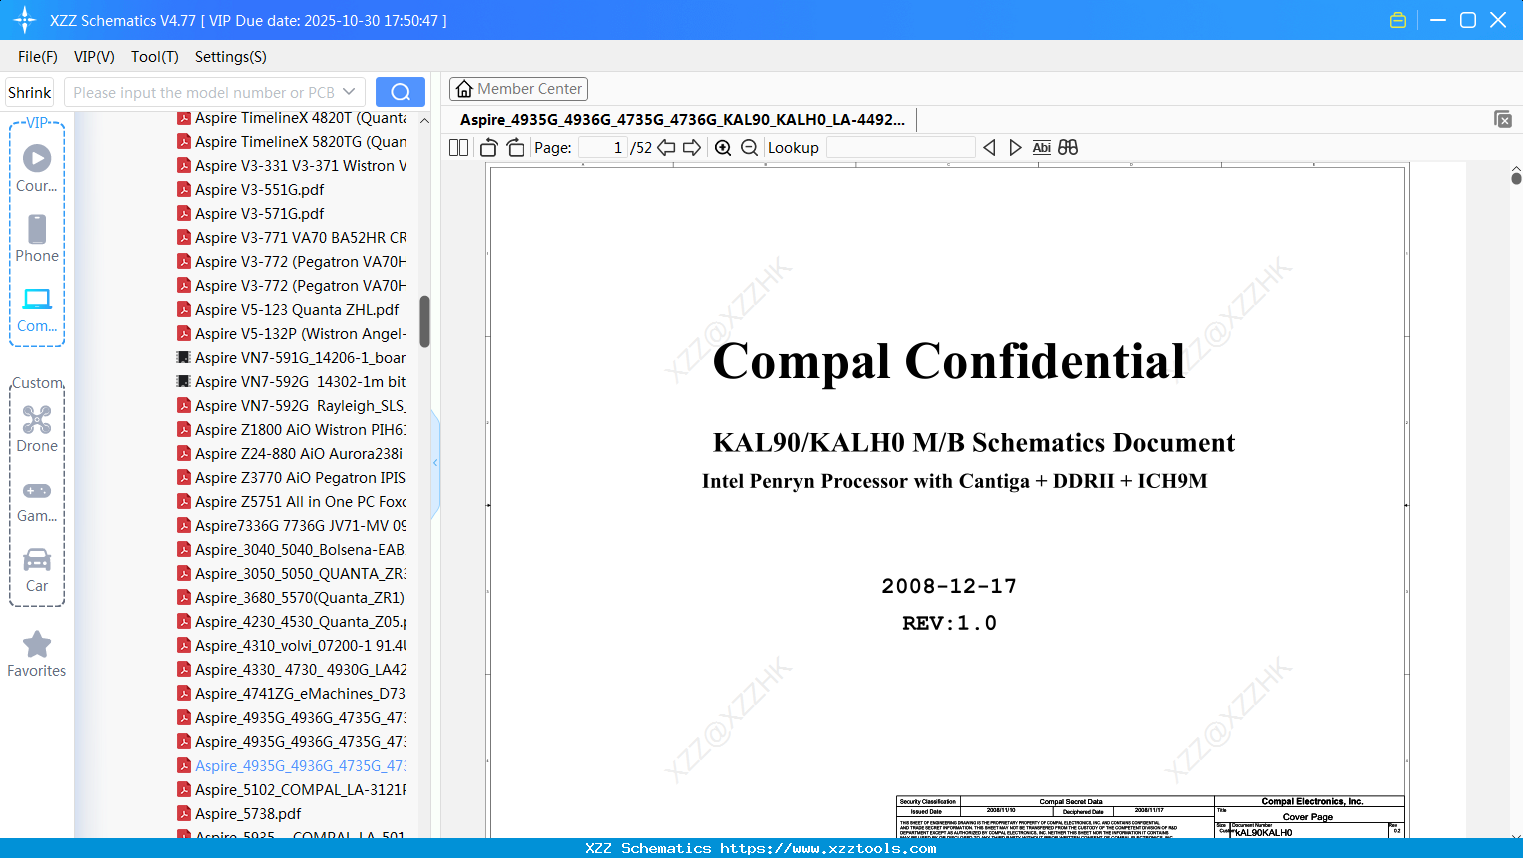Open Aspire Z1800 AiO Wistron file
1523x858 pixels.
tap(292, 430)
